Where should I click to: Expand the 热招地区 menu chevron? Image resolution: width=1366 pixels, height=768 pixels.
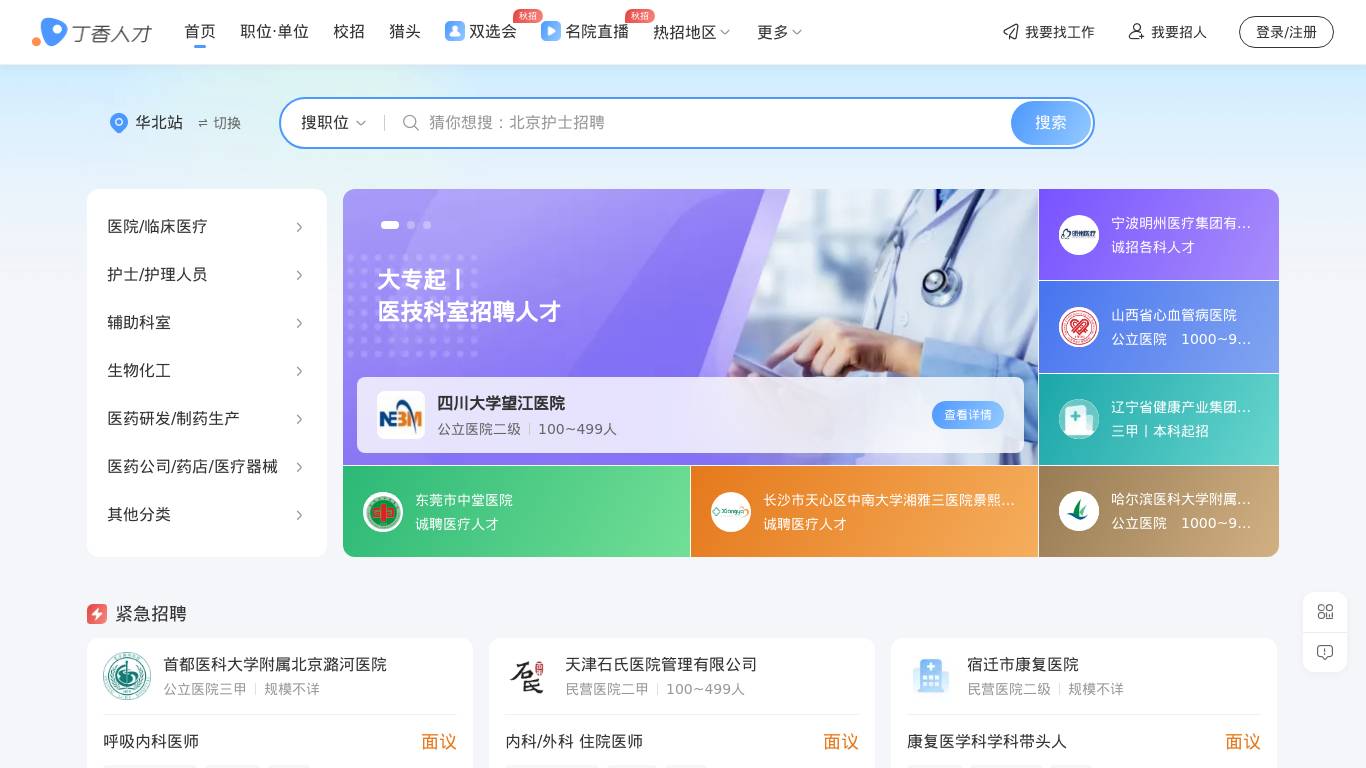[724, 32]
